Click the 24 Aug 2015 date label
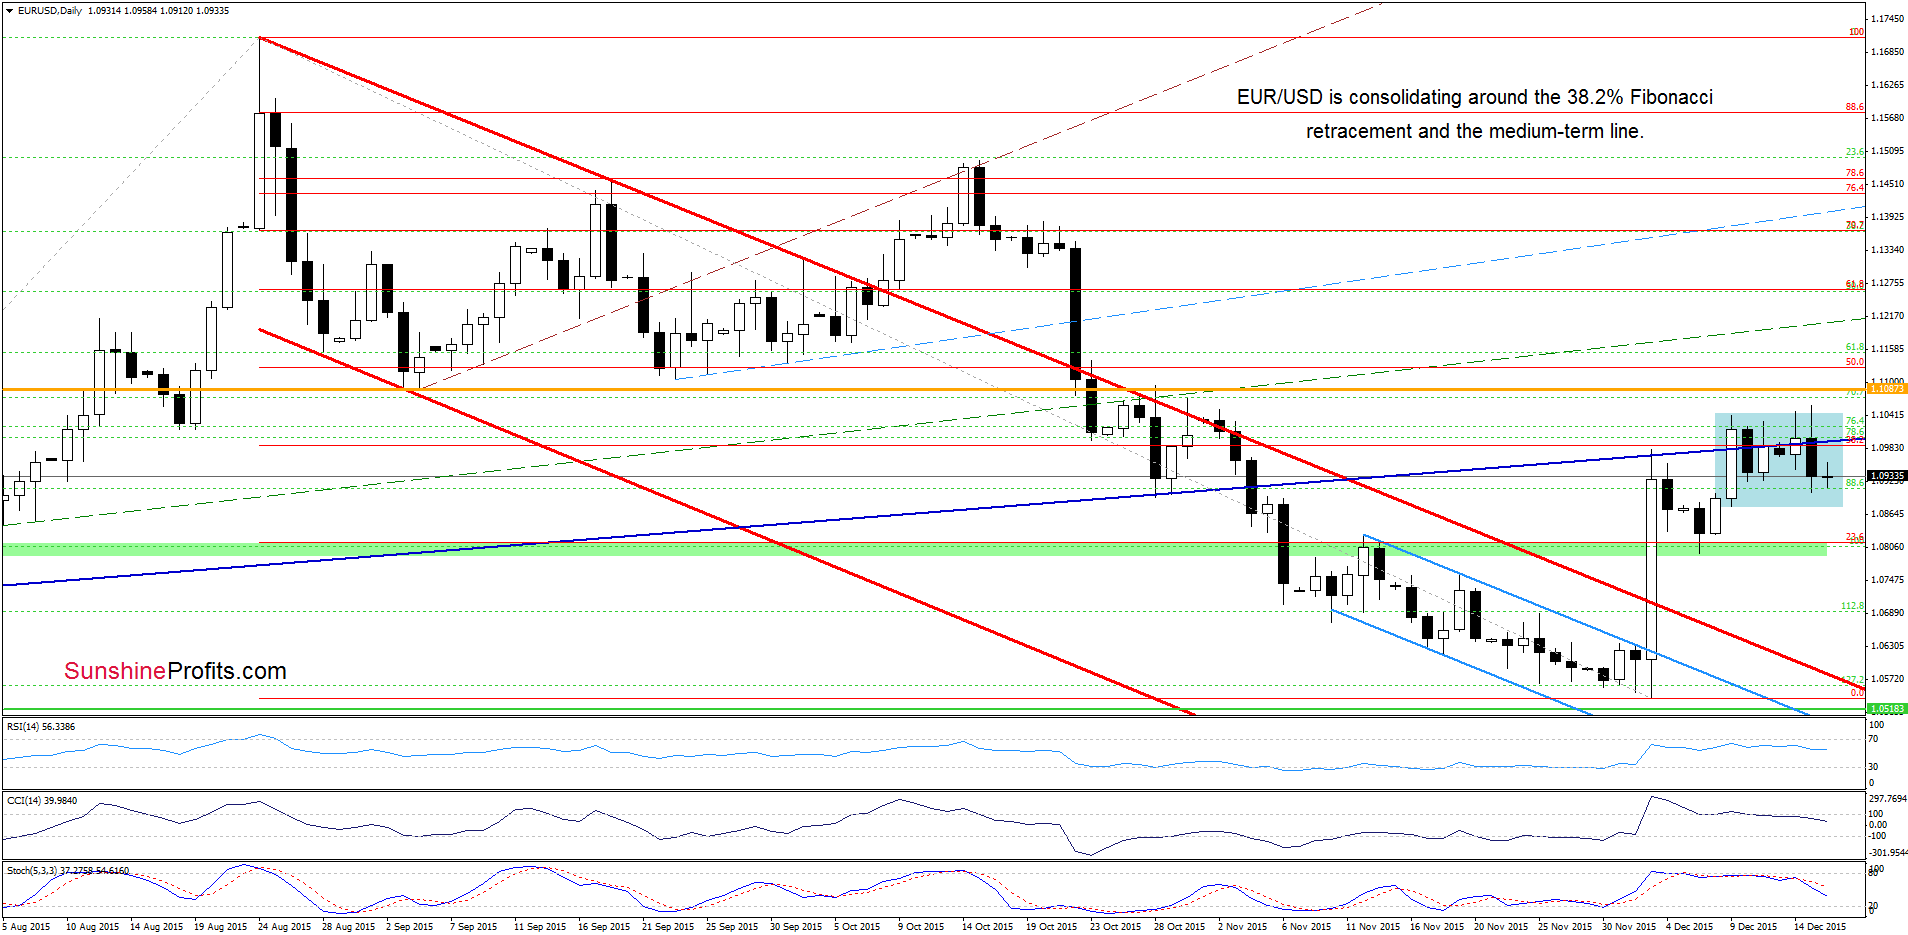 (x=285, y=927)
